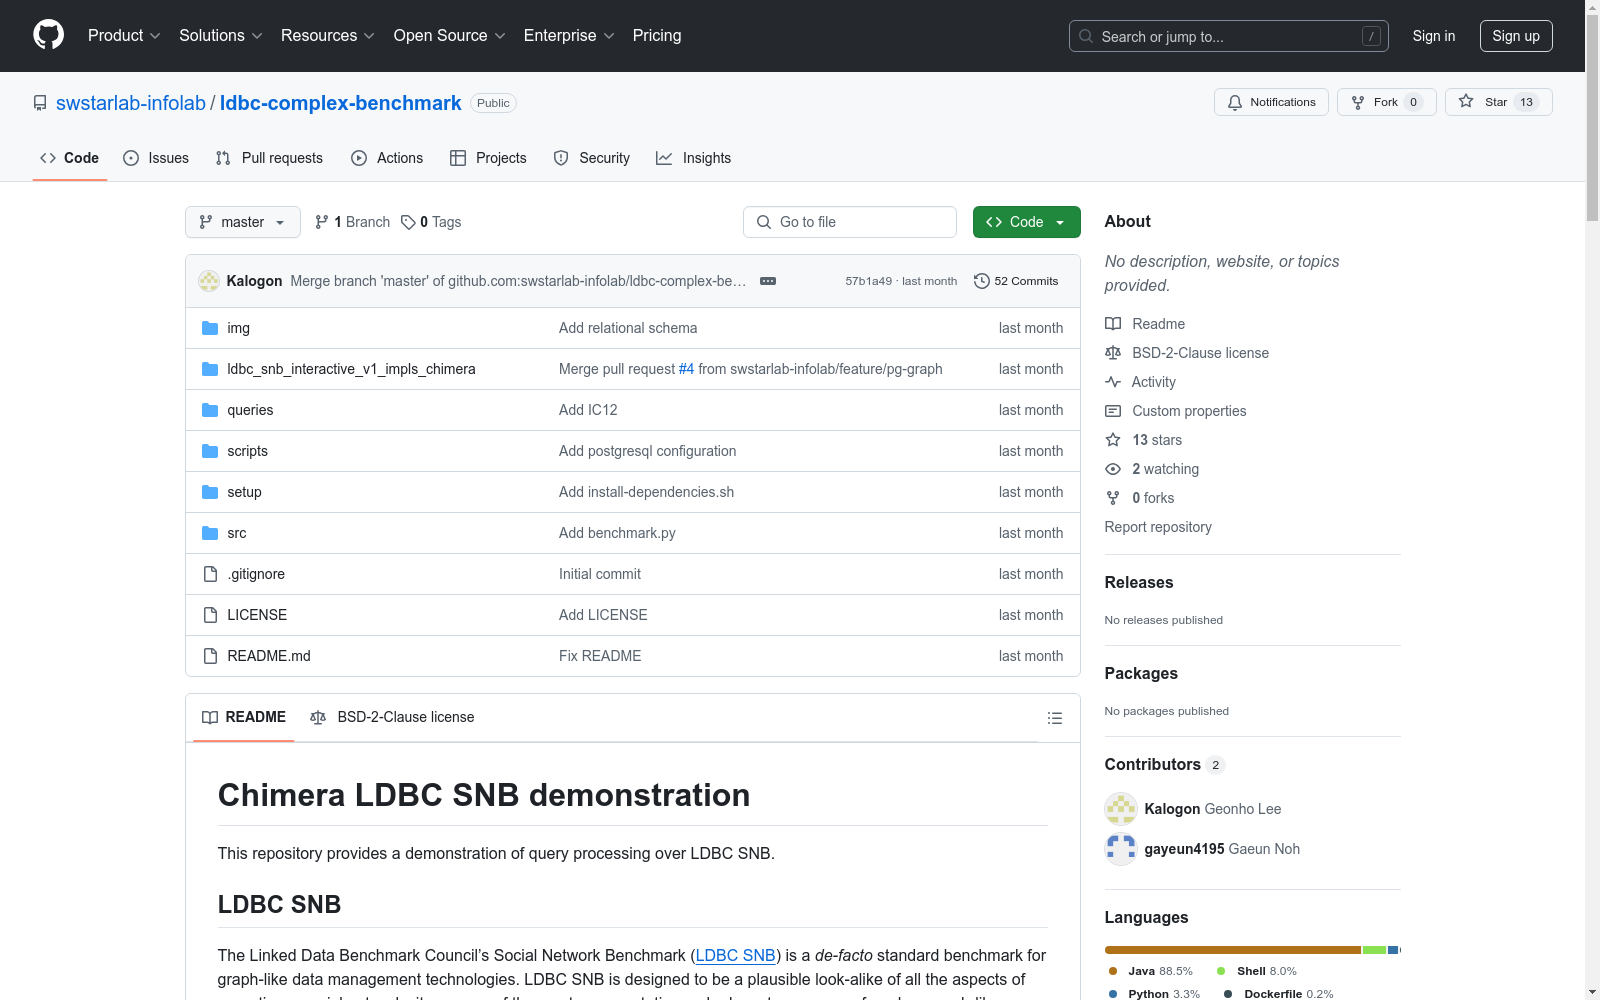The image size is (1600, 1000).
Task: Click the star icon next to 13 stars
Action: (1113, 440)
